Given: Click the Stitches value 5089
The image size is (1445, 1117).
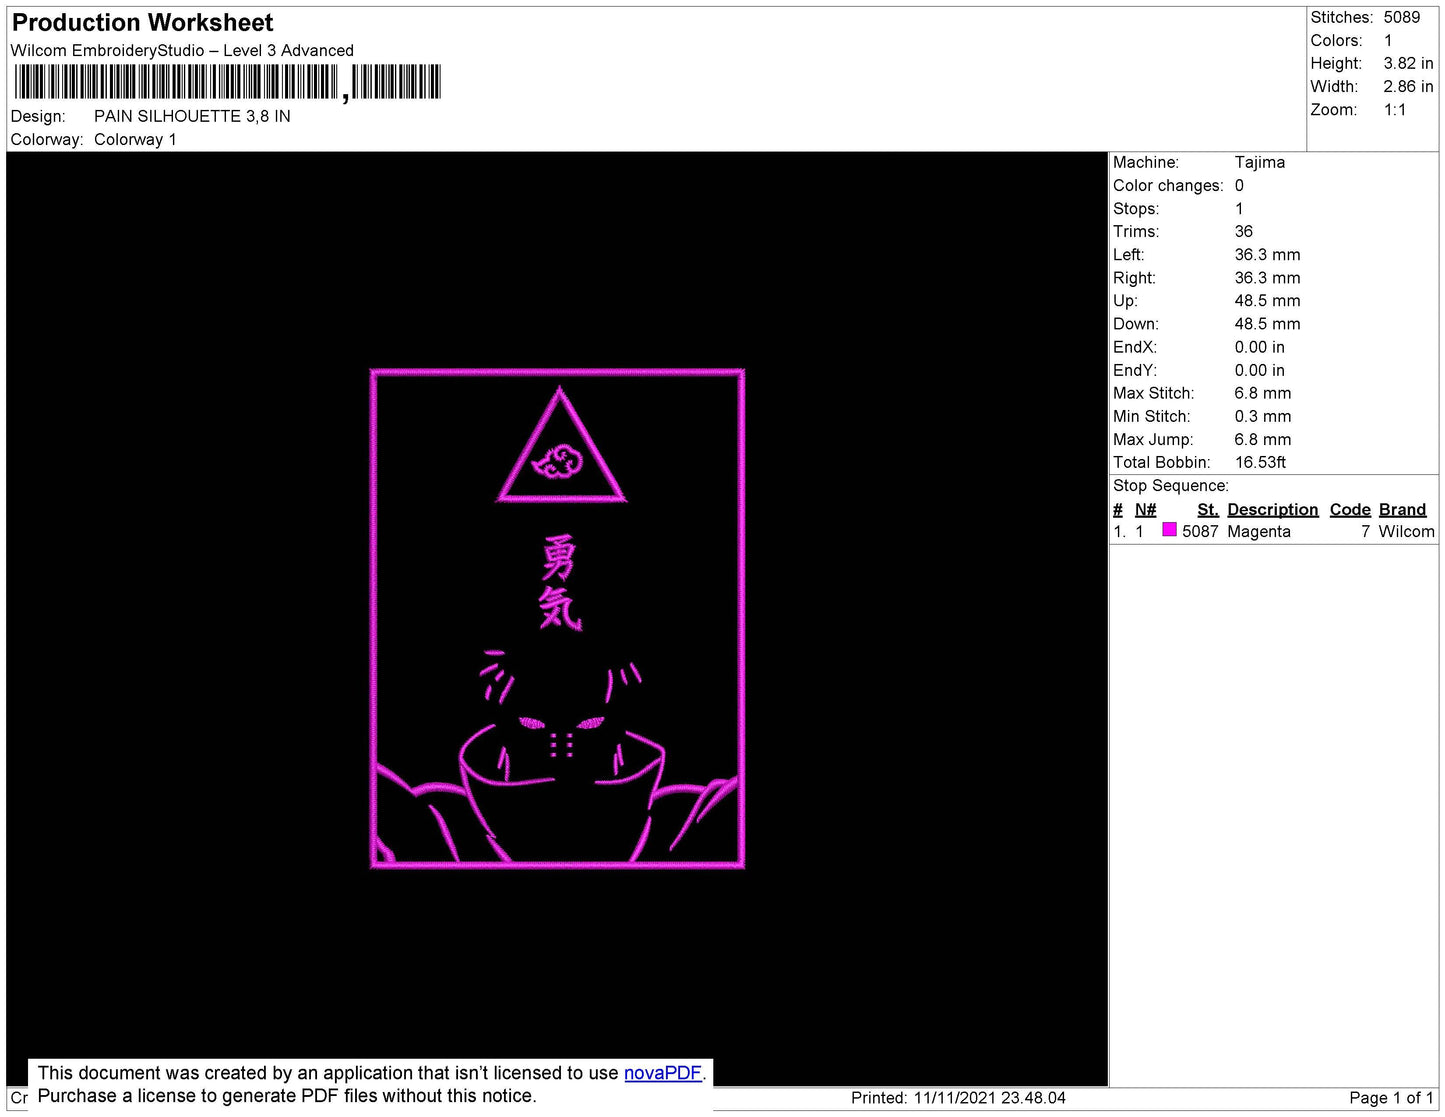Looking at the screenshot, I should click(1402, 17).
